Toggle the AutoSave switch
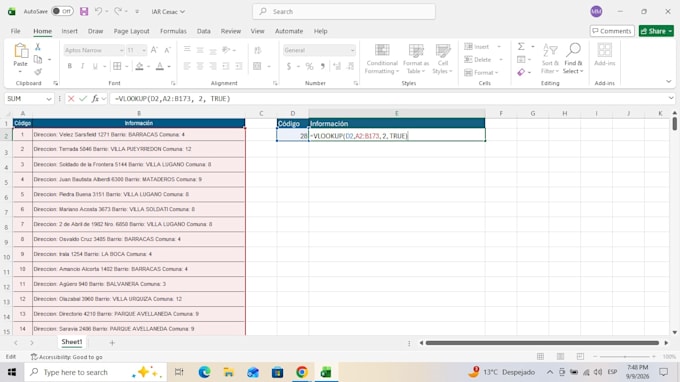Screen dimensions: 680x382 tap(62, 11)
